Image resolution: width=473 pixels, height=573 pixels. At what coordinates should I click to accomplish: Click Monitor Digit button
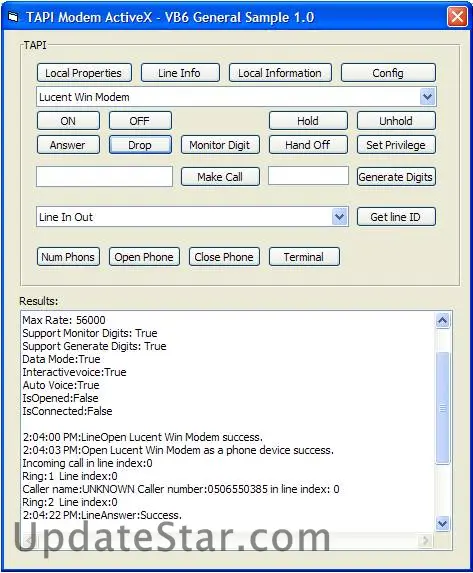point(220,145)
